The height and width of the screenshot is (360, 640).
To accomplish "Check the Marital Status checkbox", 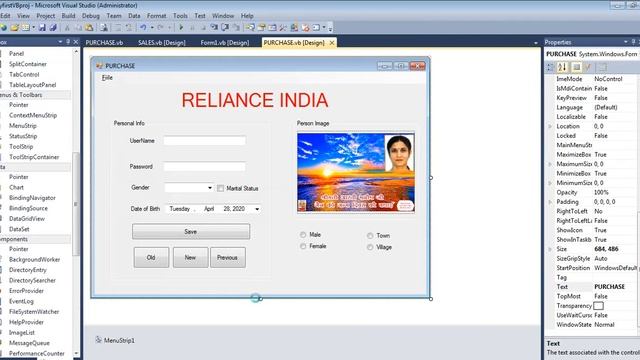I will 220,188.
